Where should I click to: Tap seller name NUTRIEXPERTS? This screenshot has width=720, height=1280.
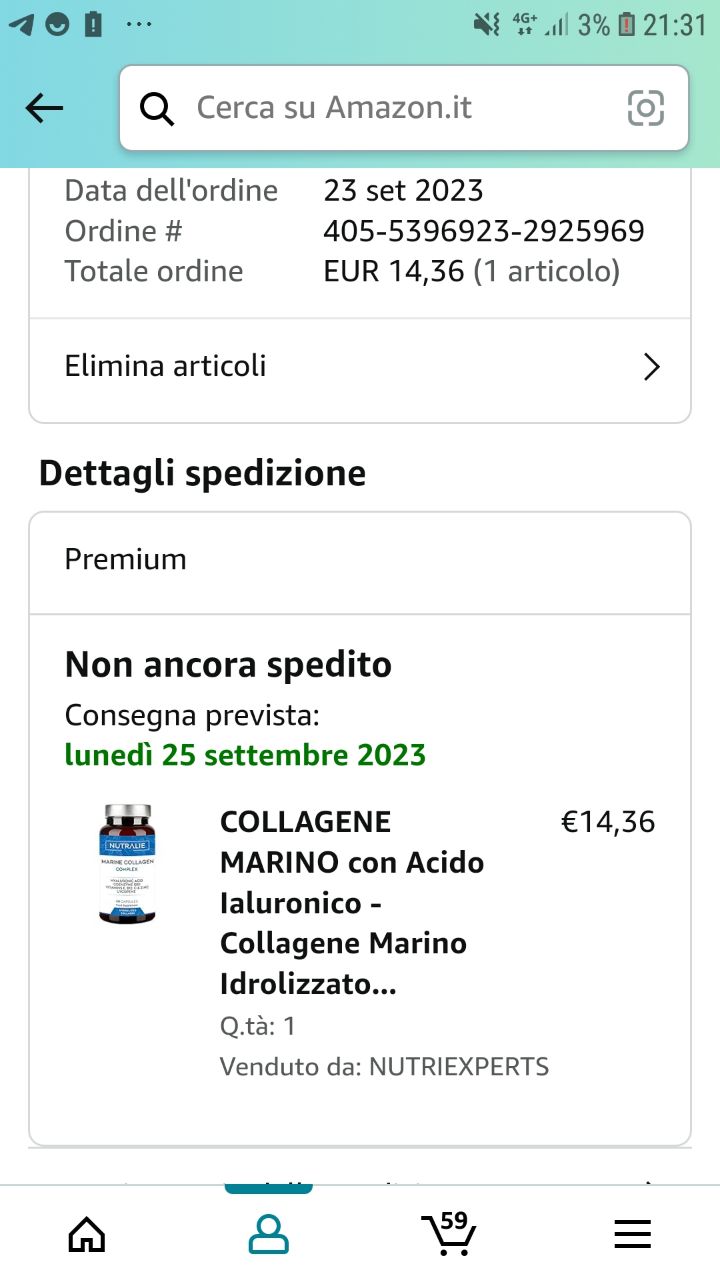(x=459, y=1067)
